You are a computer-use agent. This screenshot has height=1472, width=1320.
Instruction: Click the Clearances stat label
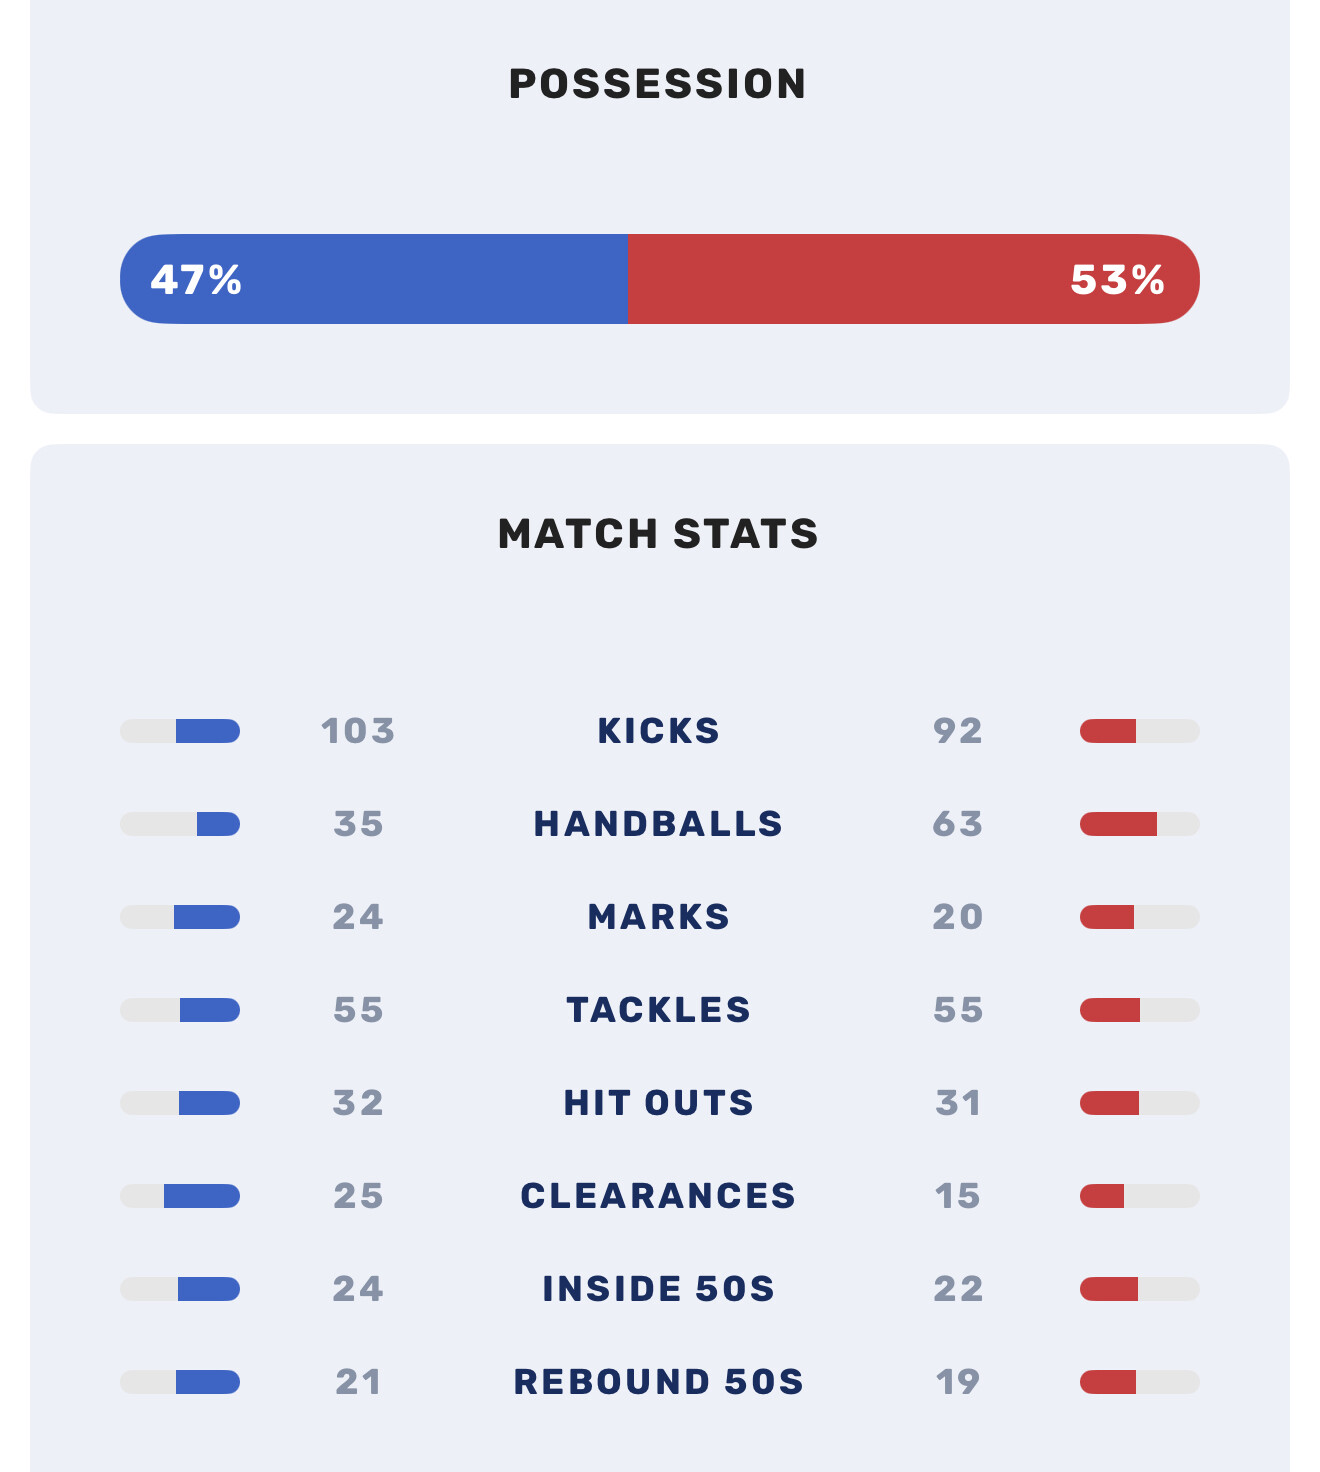(x=658, y=1196)
